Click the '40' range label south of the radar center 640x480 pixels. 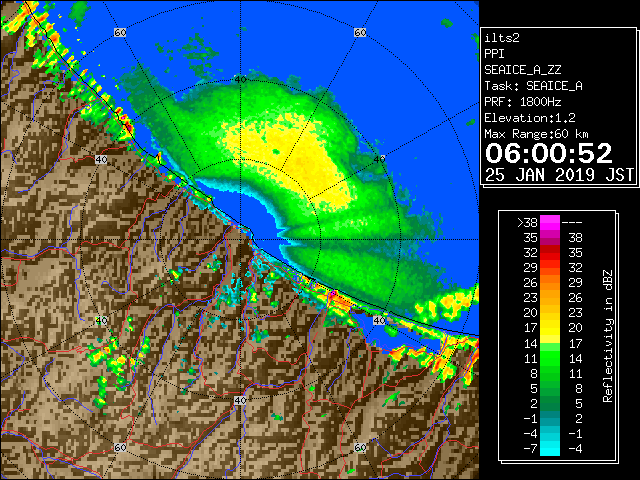[x=240, y=400]
